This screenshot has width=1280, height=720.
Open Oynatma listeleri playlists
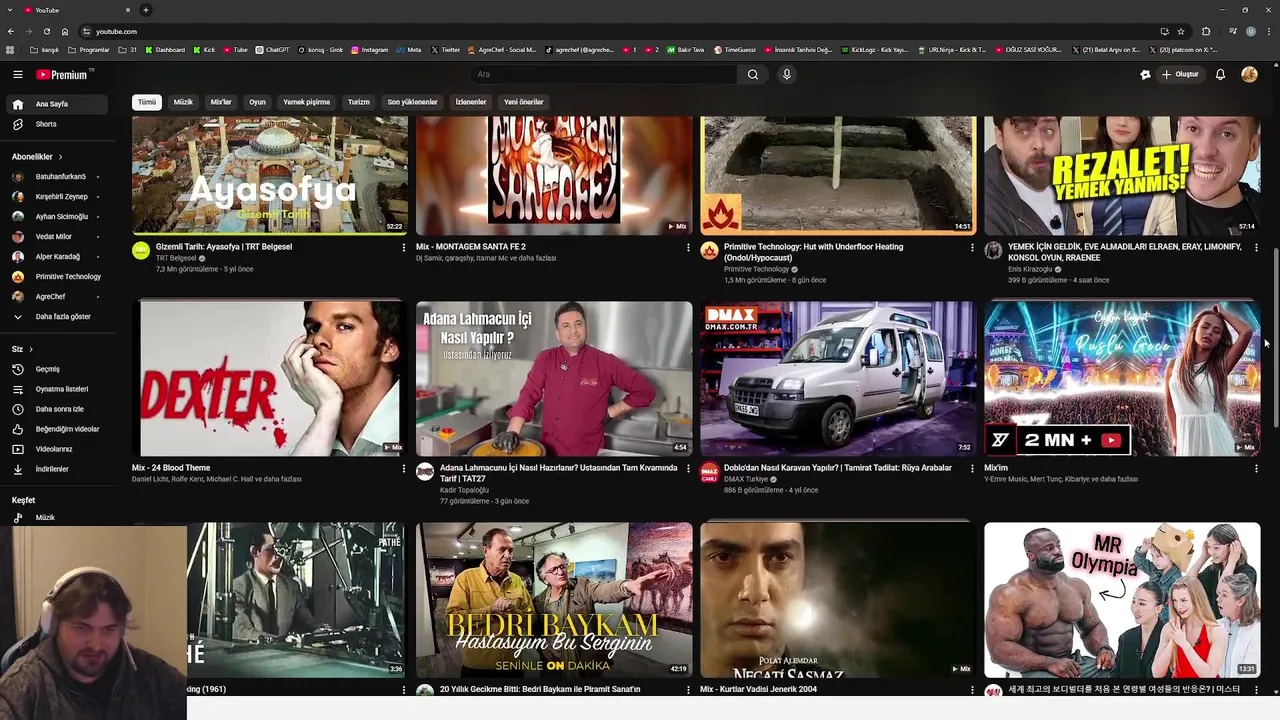pyautogui.click(x=57, y=389)
